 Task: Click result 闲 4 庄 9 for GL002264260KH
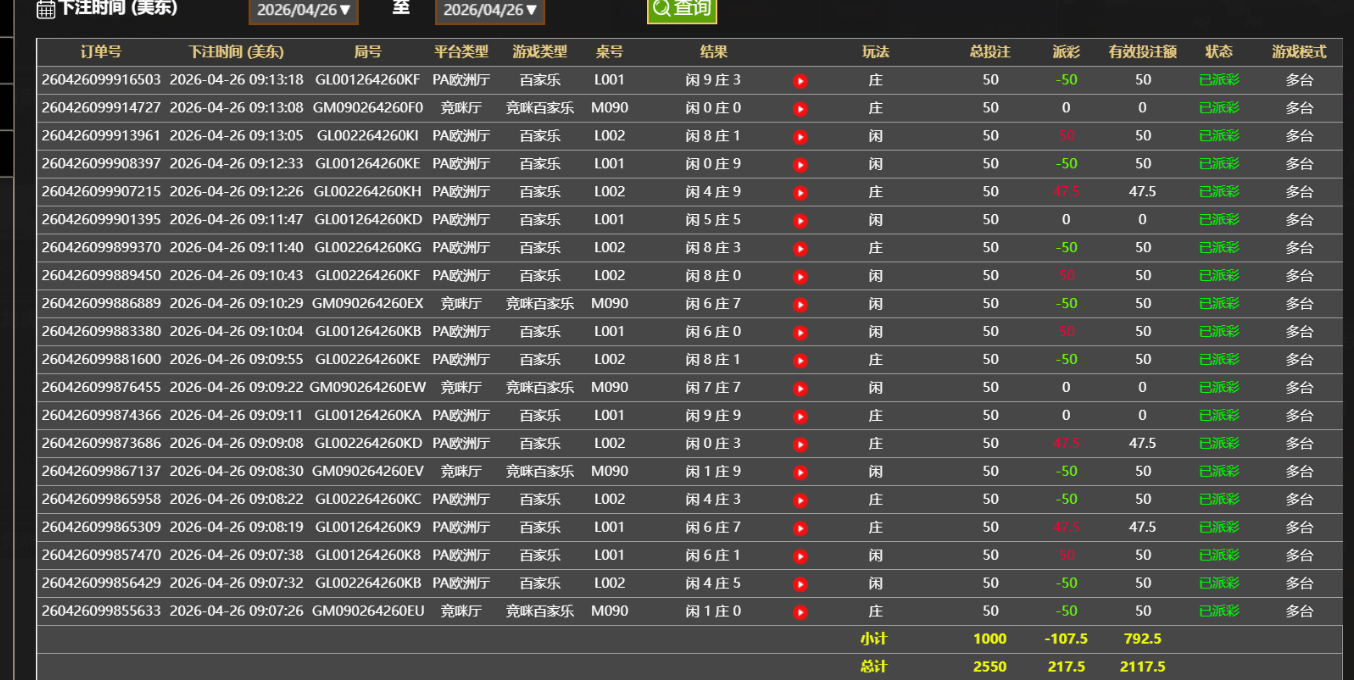pos(714,192)
